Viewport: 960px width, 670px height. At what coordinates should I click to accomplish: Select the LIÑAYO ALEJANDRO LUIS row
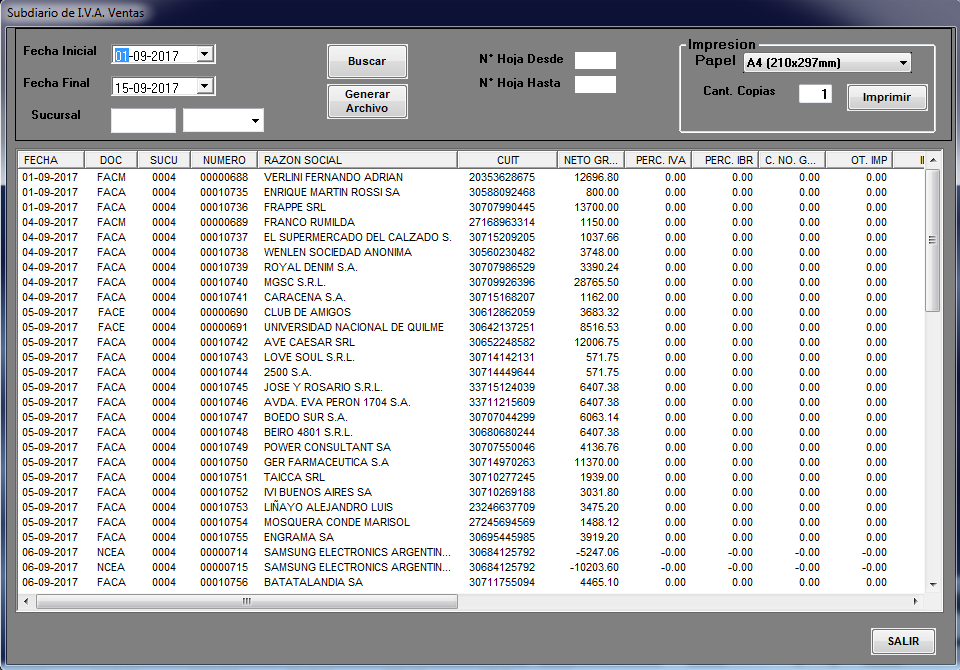(x=471, y=507)
